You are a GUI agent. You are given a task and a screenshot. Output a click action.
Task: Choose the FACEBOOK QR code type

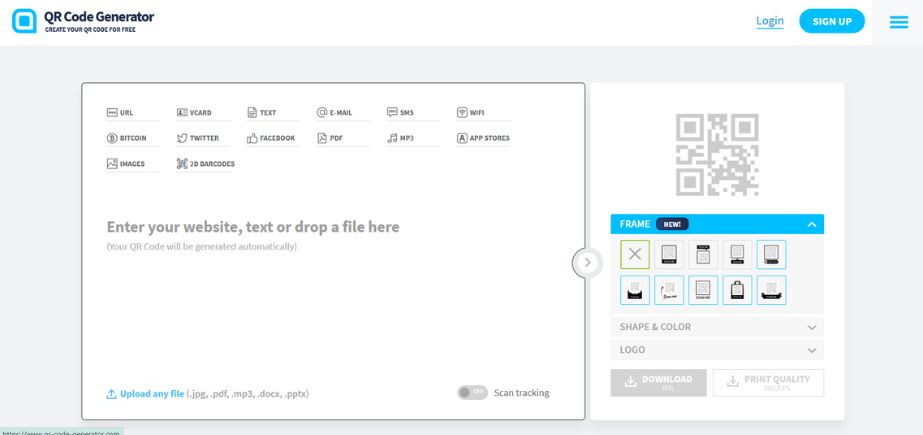coord(273,138)
